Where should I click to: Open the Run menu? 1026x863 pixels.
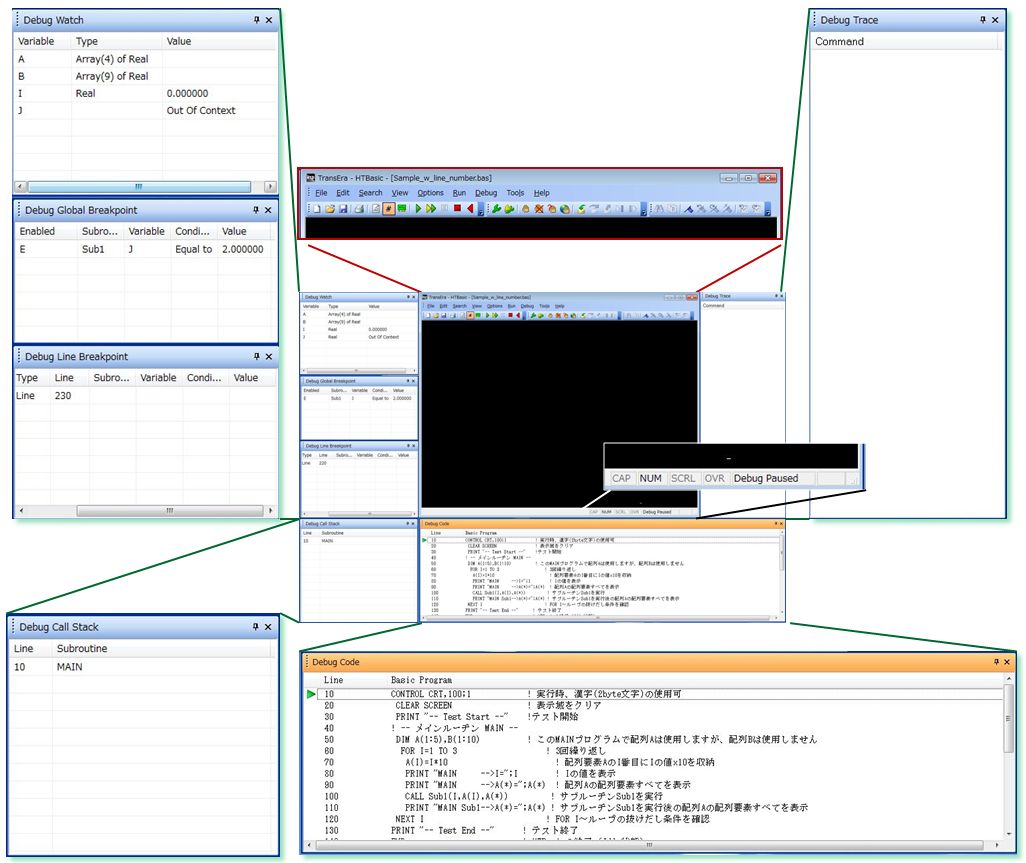click(459, 193)
